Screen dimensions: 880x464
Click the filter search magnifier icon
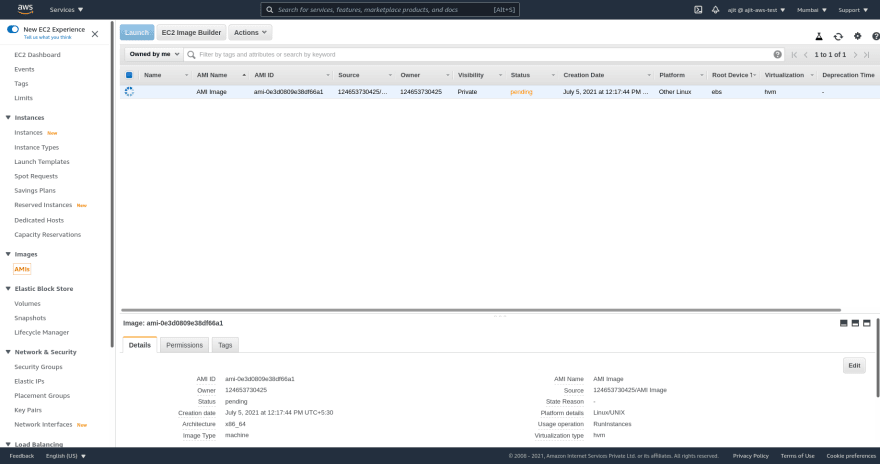(x=191, y=54)
